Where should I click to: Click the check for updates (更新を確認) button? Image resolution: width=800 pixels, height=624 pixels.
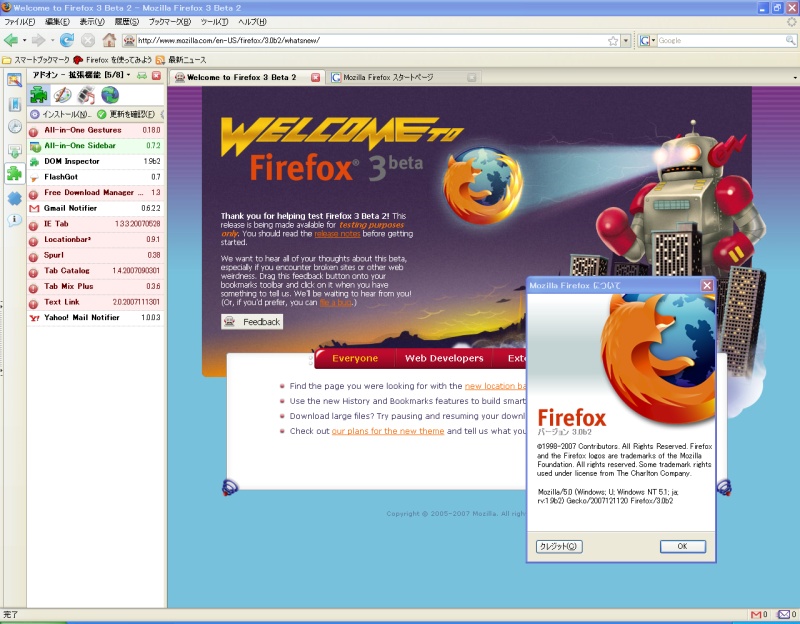click(126, 114)
